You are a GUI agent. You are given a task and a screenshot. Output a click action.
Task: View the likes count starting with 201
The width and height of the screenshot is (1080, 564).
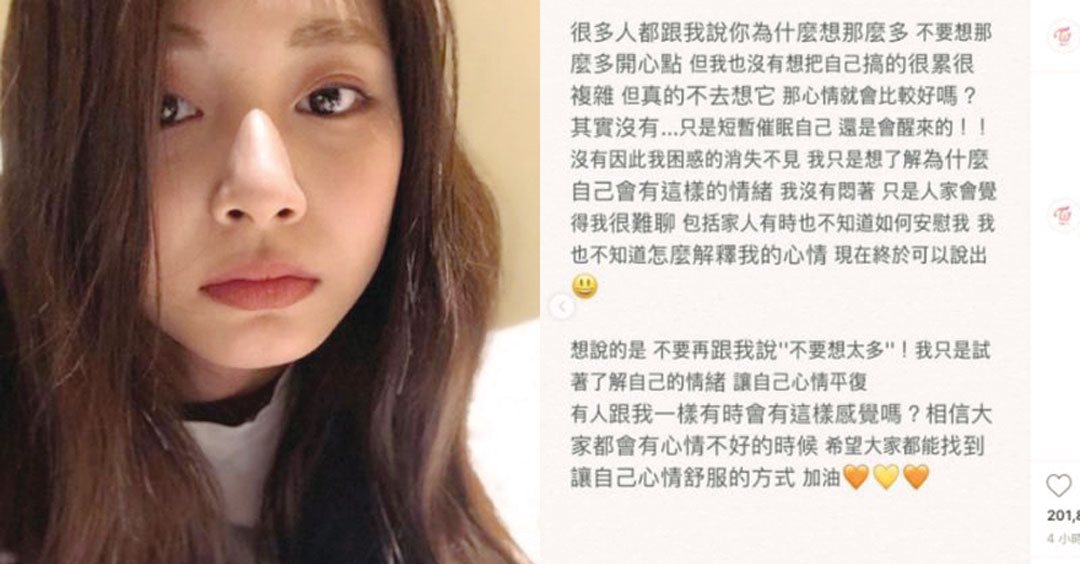click(x=1063, y=516)
